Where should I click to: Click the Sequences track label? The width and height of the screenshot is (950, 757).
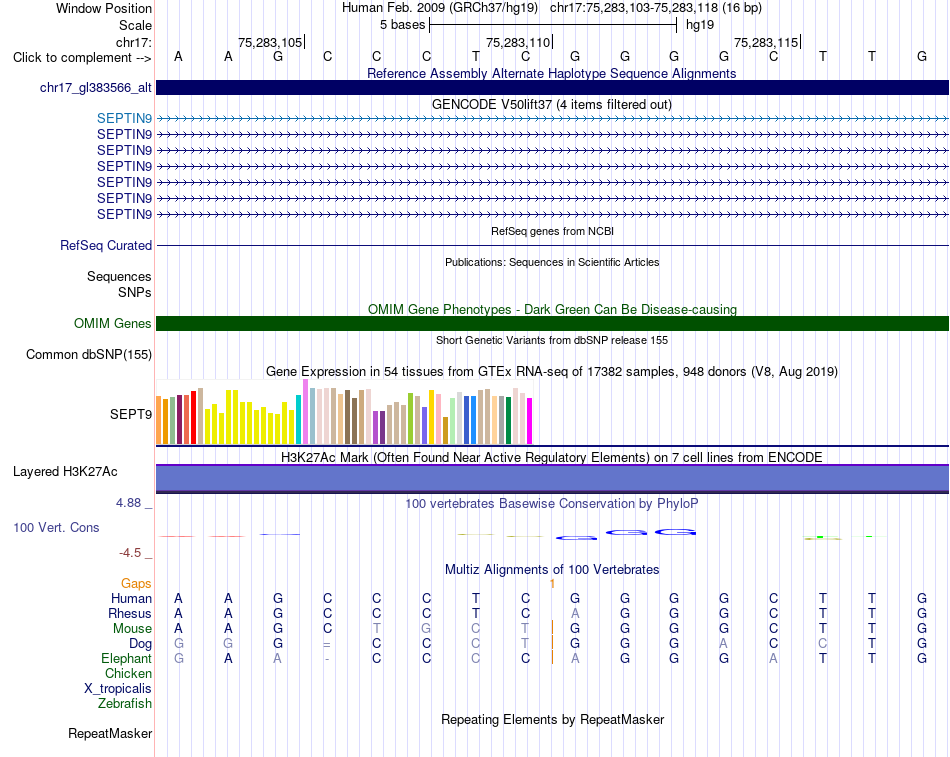click(119, 276)
